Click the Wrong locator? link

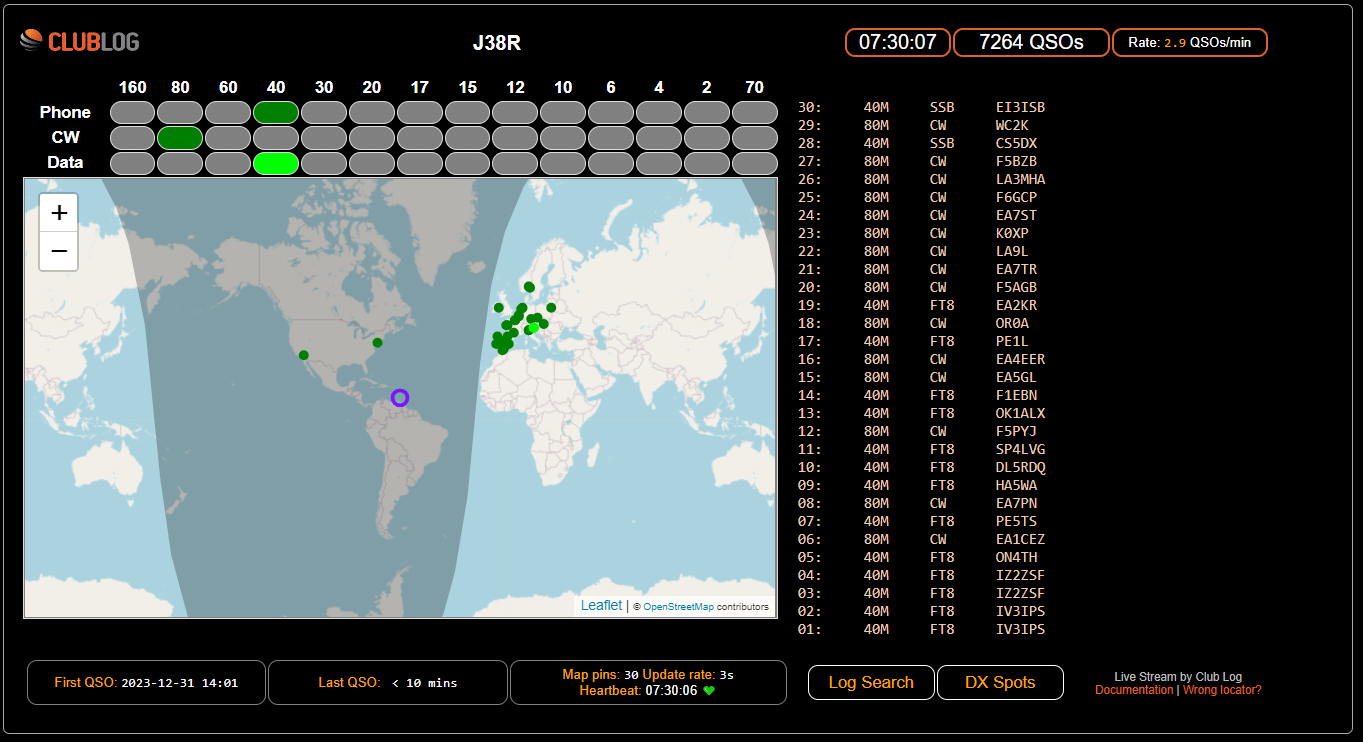(x=1222, y=690)
